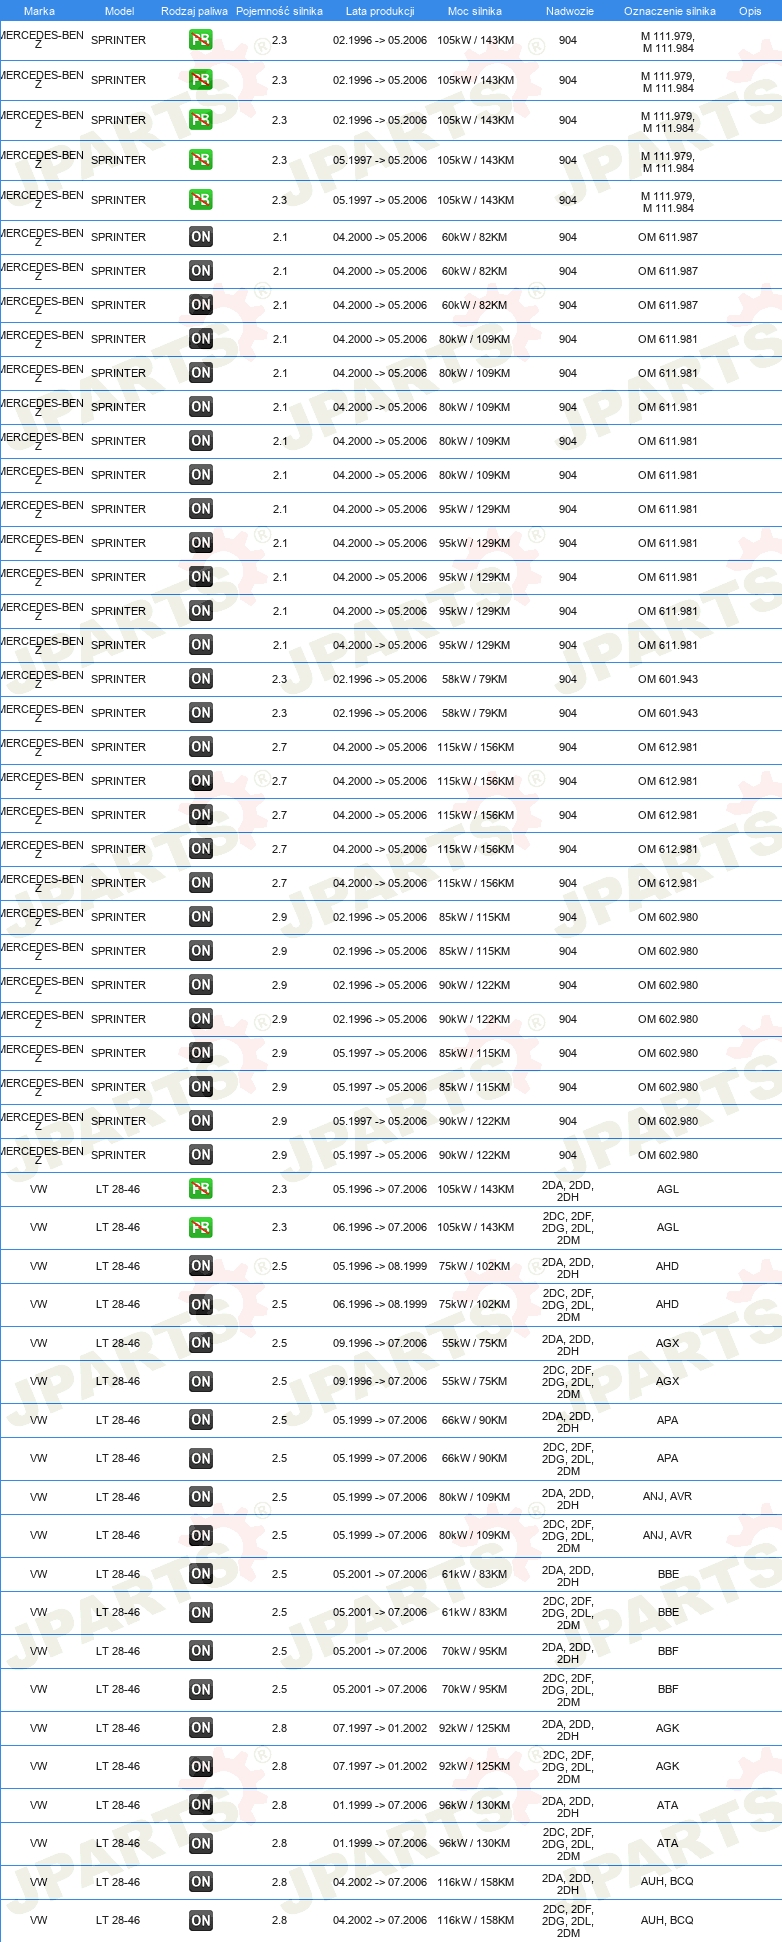The width and height of the screenshot is (782, 1942).
Task: Select the date range 06.1996 -> 07.2006
Action: click(x=380, y=1227)
